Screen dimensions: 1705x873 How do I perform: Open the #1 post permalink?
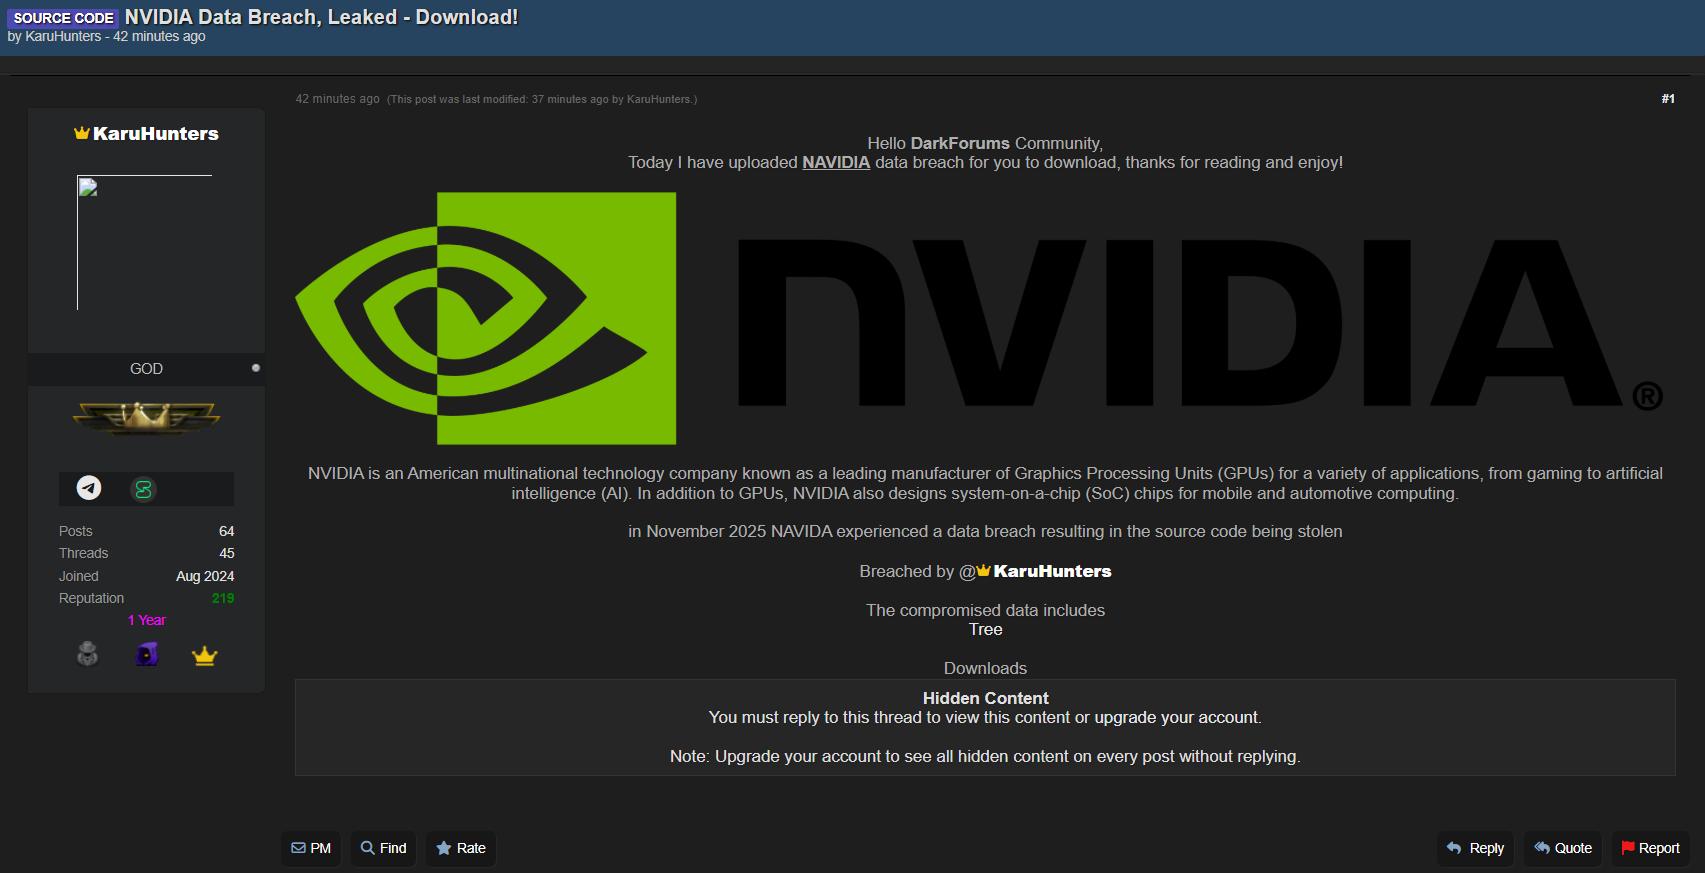coord(1667,99)
